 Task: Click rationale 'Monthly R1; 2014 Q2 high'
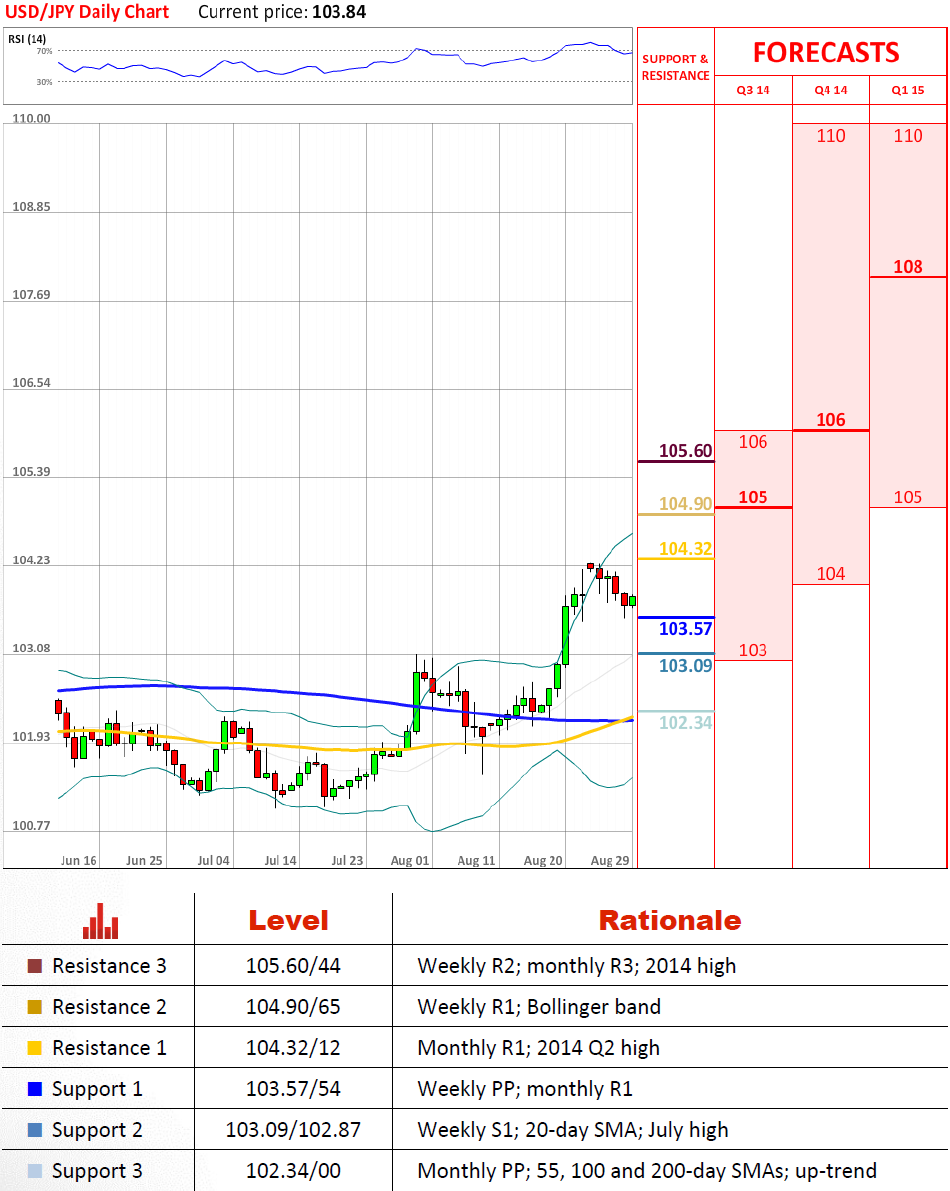538,1048
